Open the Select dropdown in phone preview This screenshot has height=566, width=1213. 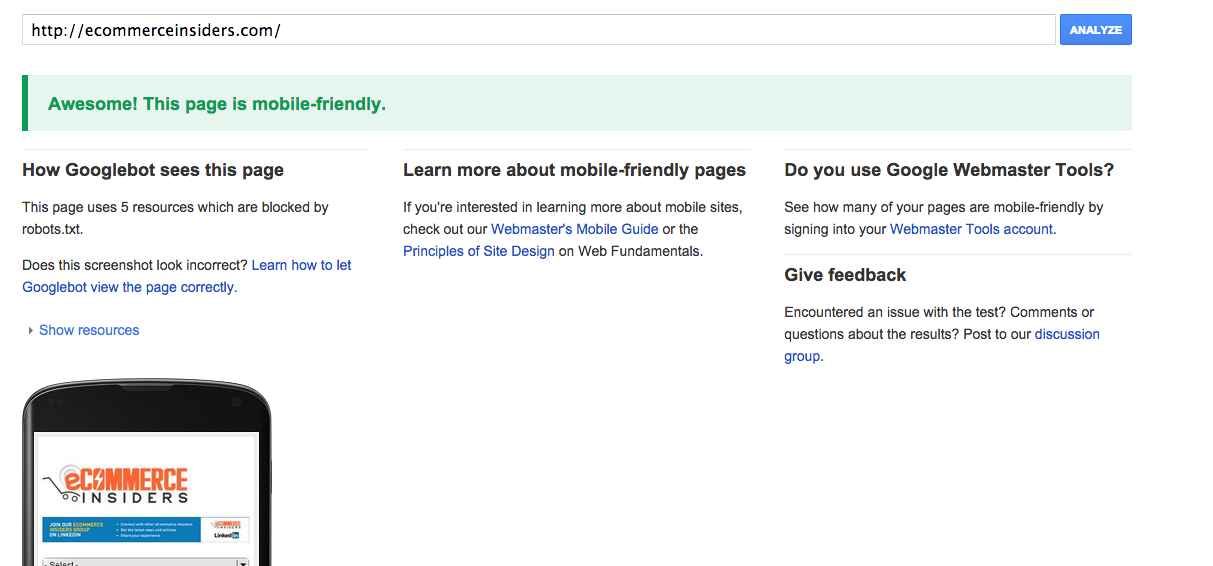(x=146, y=562)
